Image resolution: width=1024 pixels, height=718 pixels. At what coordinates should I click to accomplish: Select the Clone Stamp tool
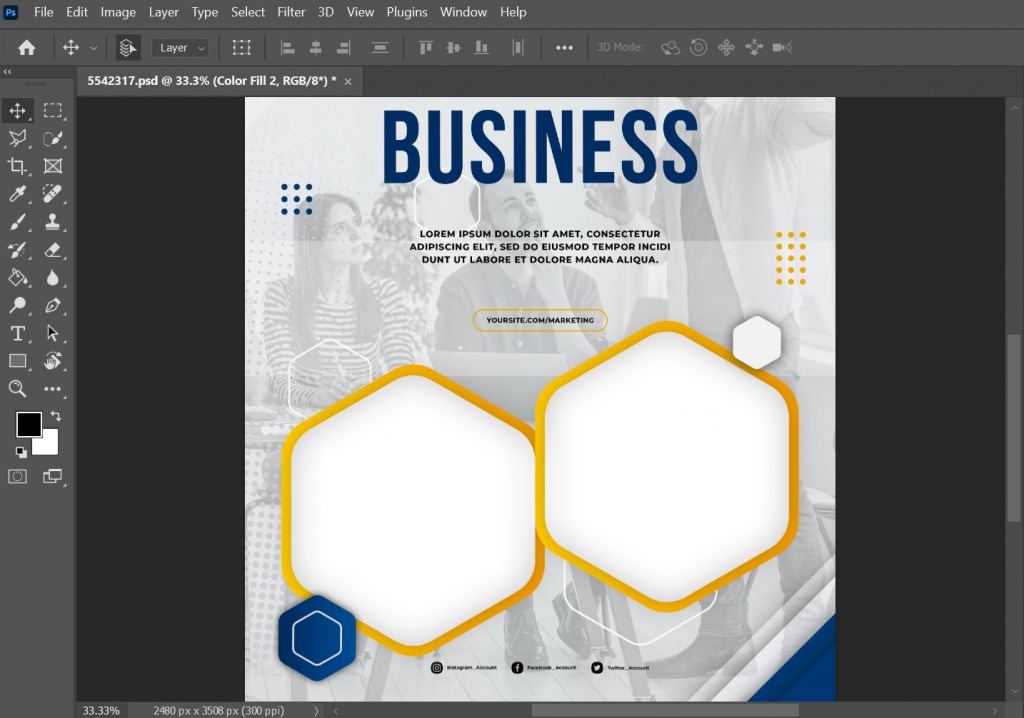pyautogui.click(x=54, y=222)
